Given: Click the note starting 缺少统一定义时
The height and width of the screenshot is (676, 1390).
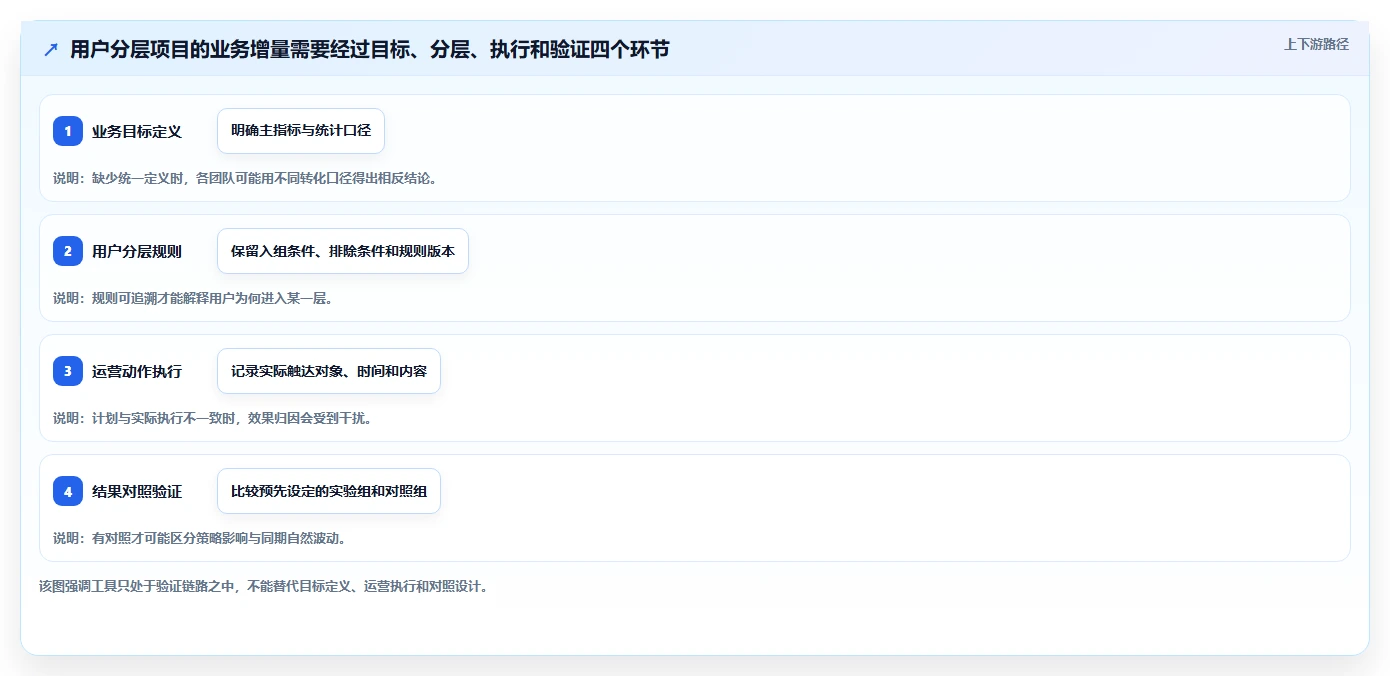Looking at the screenshot, I should coord(246,178).
